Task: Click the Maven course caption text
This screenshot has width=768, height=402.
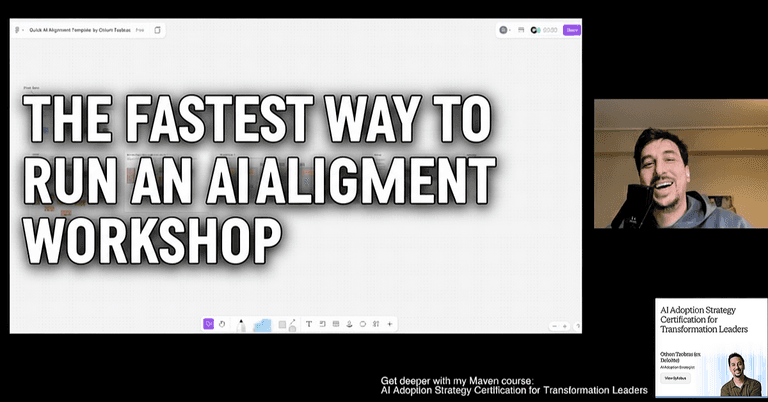Action: coord(514,386)
